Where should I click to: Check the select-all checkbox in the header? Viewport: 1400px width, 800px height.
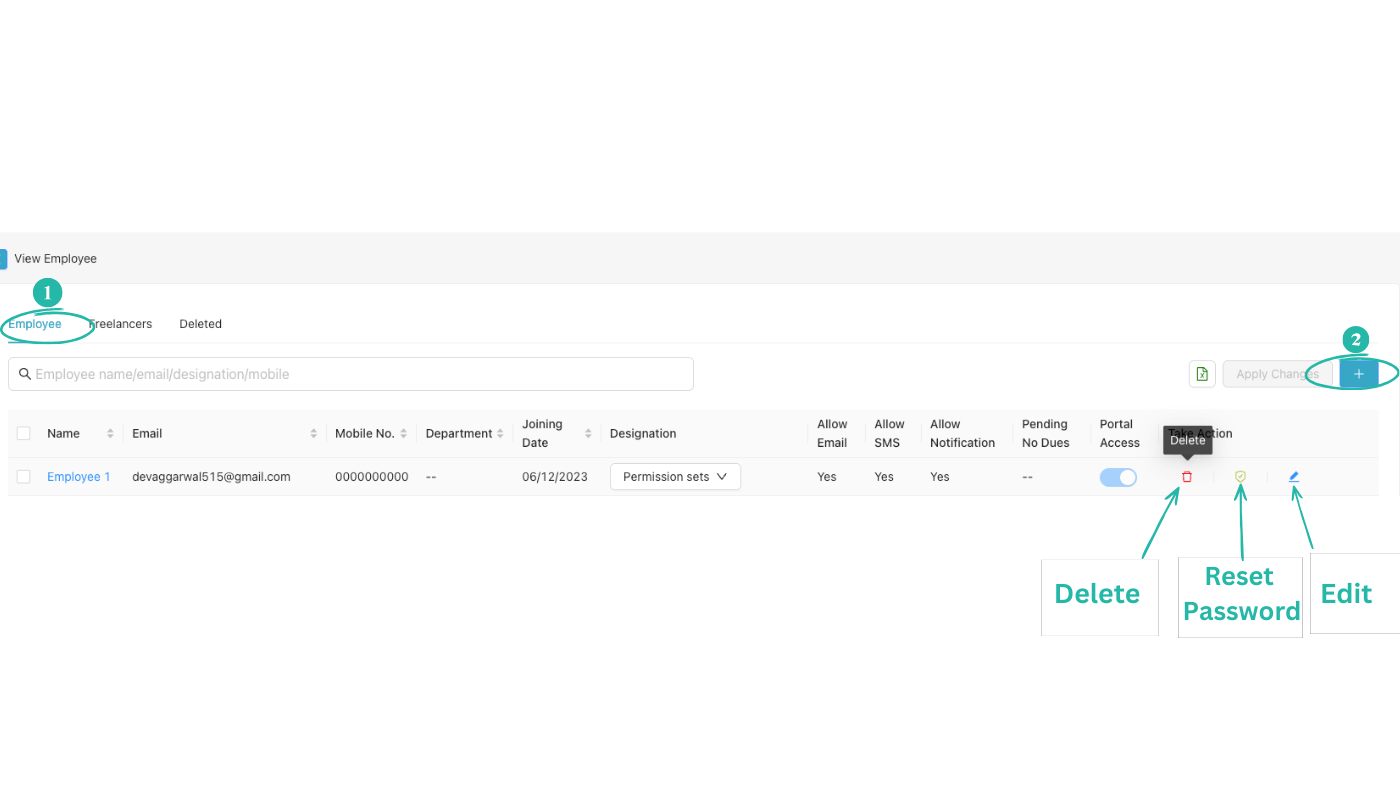click(x=23, y=433)
